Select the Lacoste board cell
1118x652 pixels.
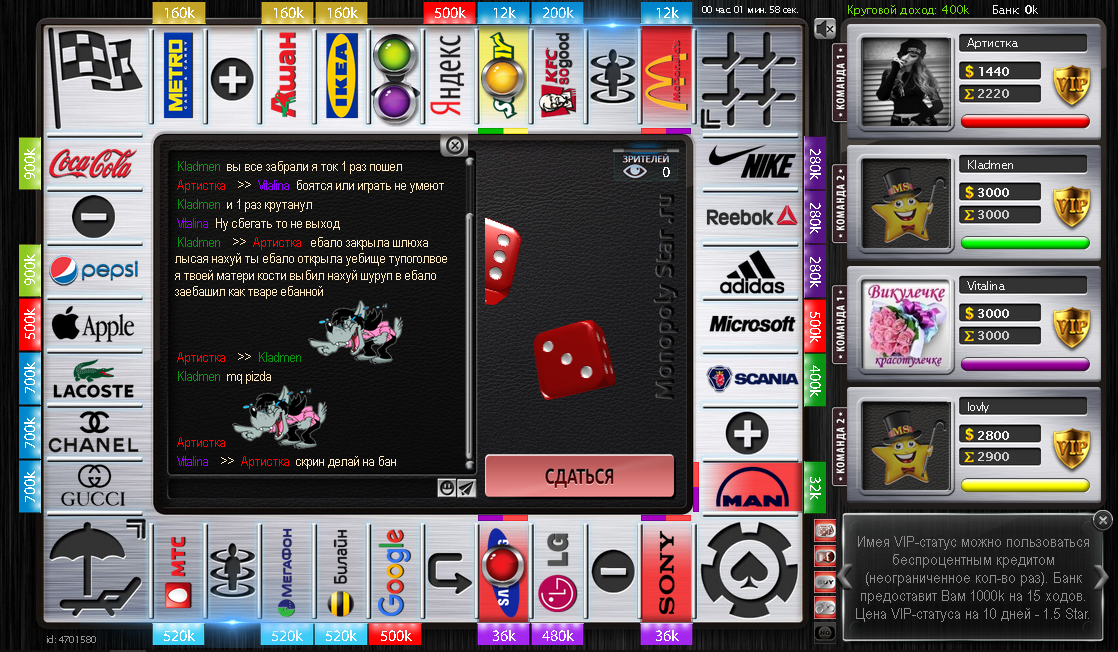click(93, 380)
